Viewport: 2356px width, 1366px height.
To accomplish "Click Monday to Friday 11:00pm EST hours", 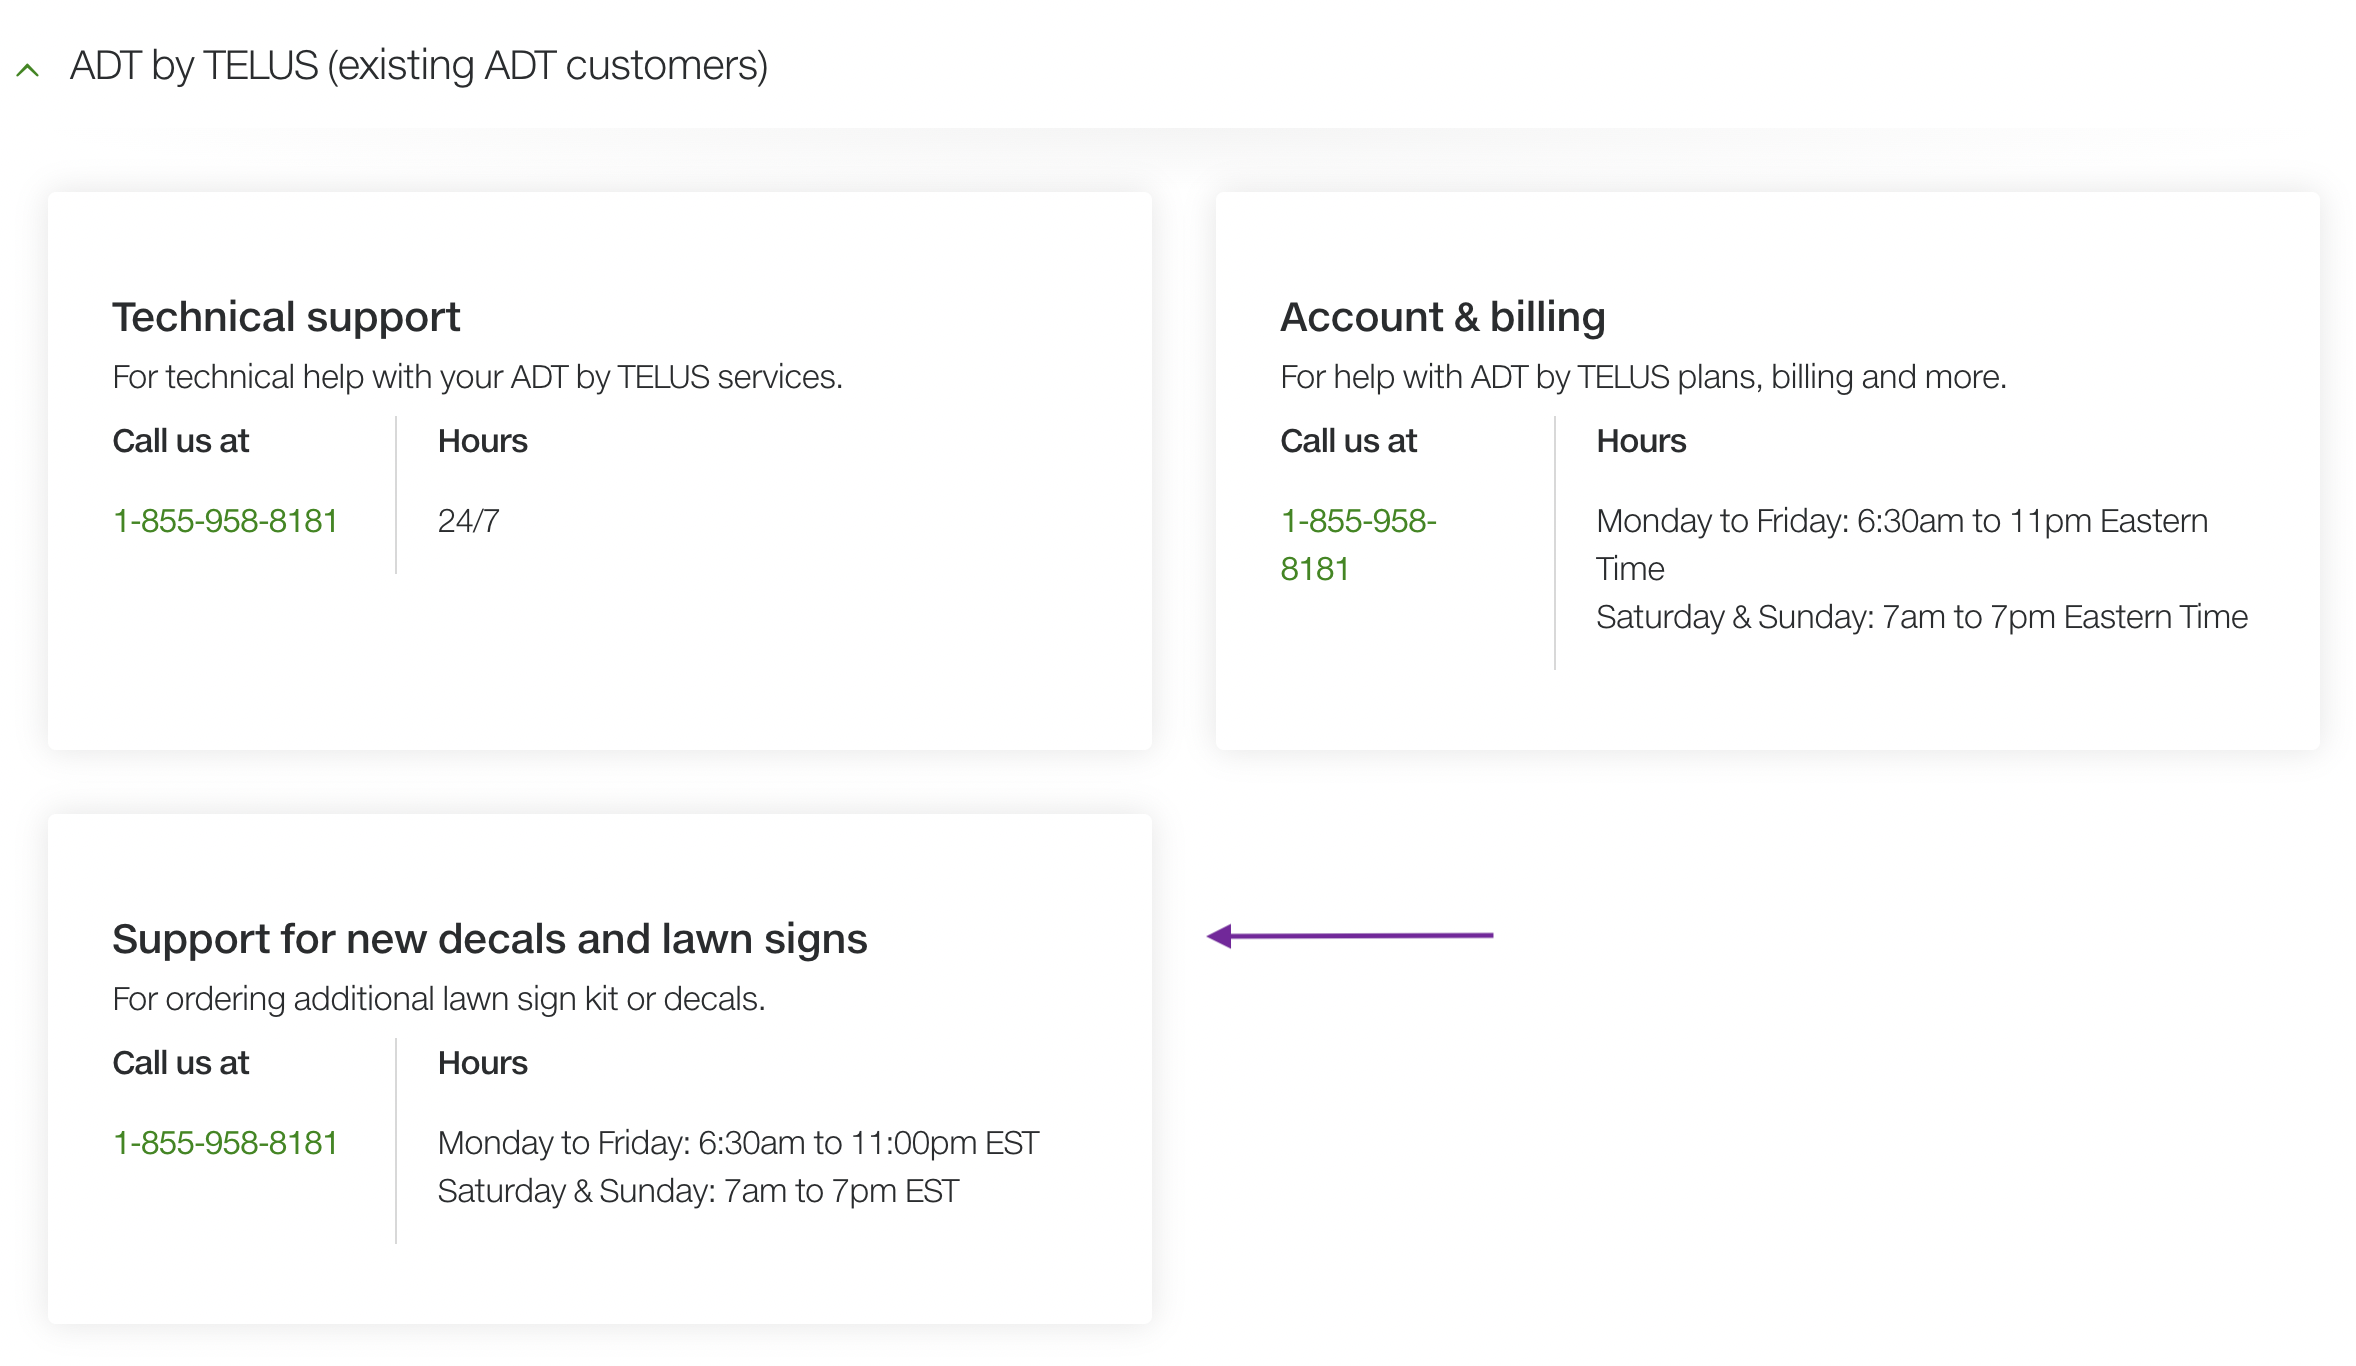I will click(738, 1143).
